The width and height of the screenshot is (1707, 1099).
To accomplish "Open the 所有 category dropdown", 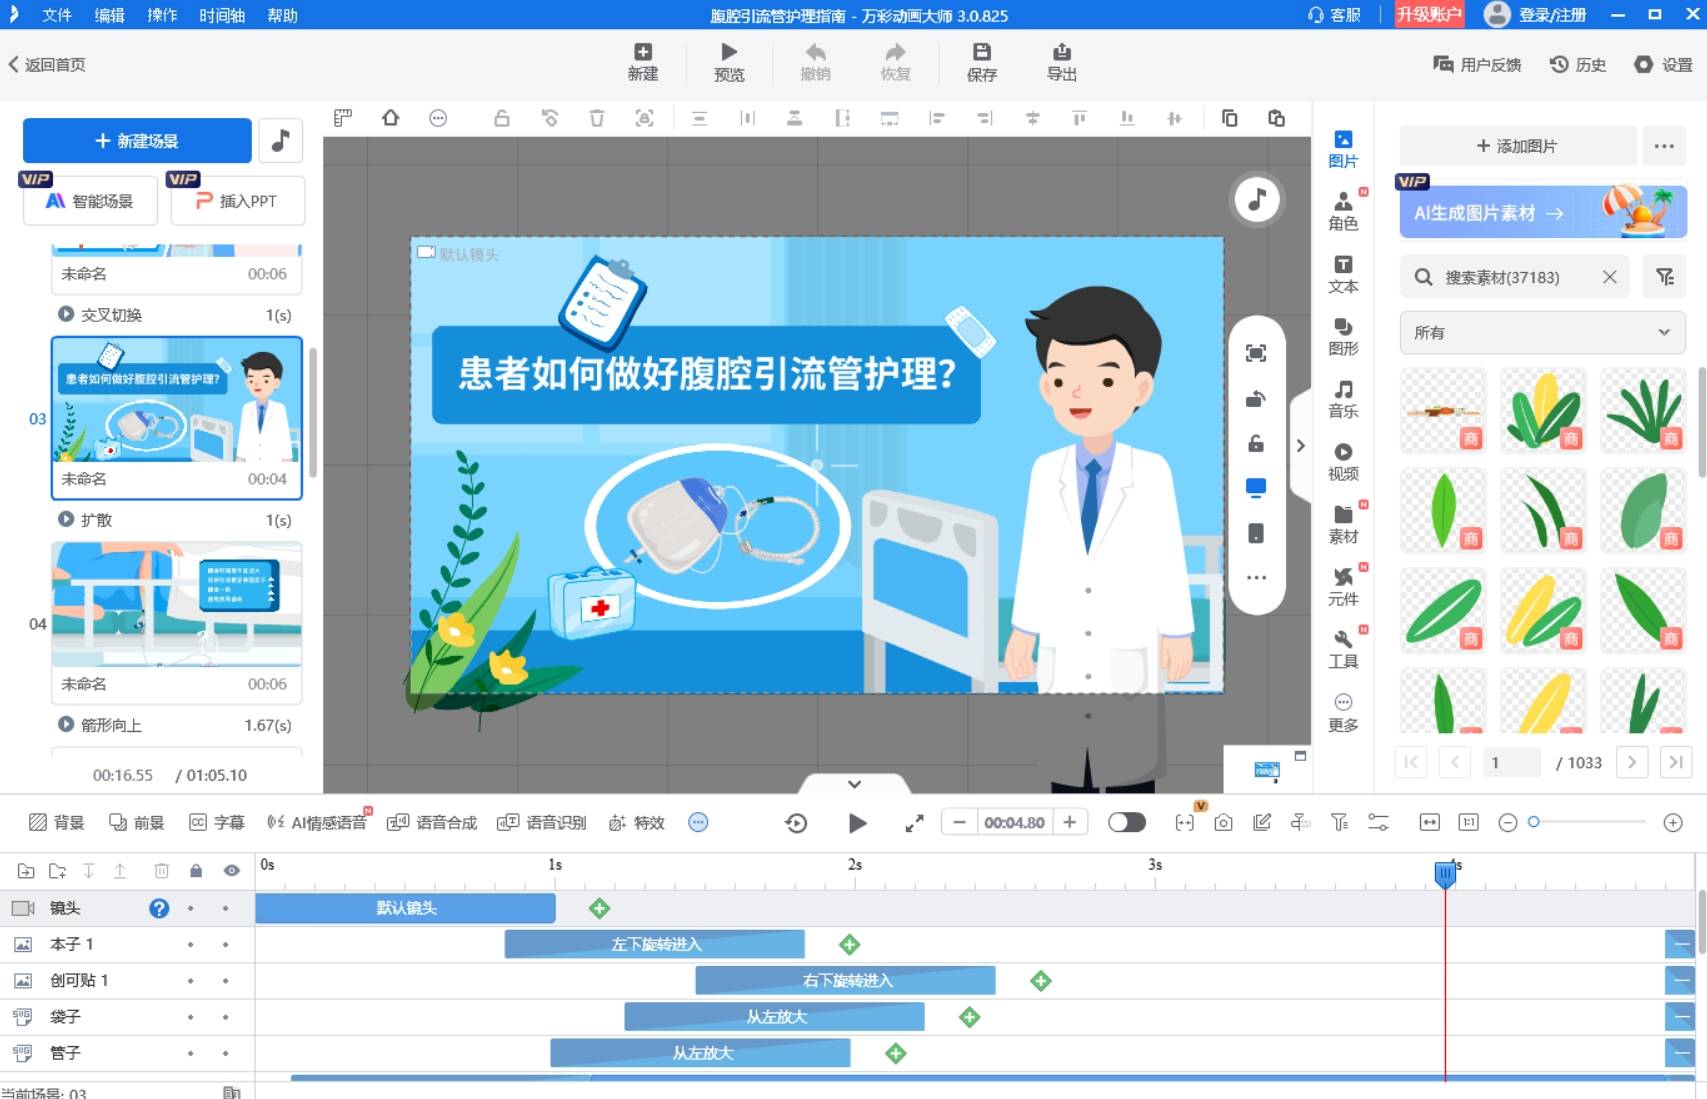I will click(1541, 332).
